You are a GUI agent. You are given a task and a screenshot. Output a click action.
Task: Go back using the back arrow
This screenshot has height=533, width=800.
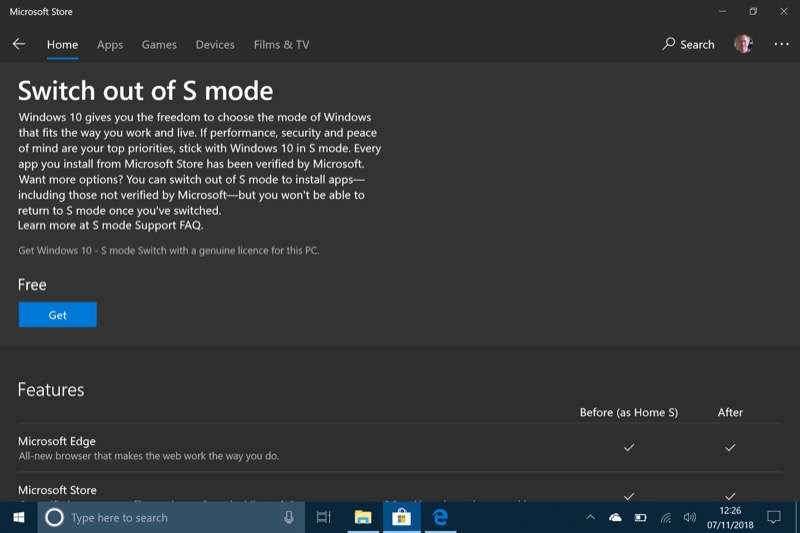(x=19, y=44)
